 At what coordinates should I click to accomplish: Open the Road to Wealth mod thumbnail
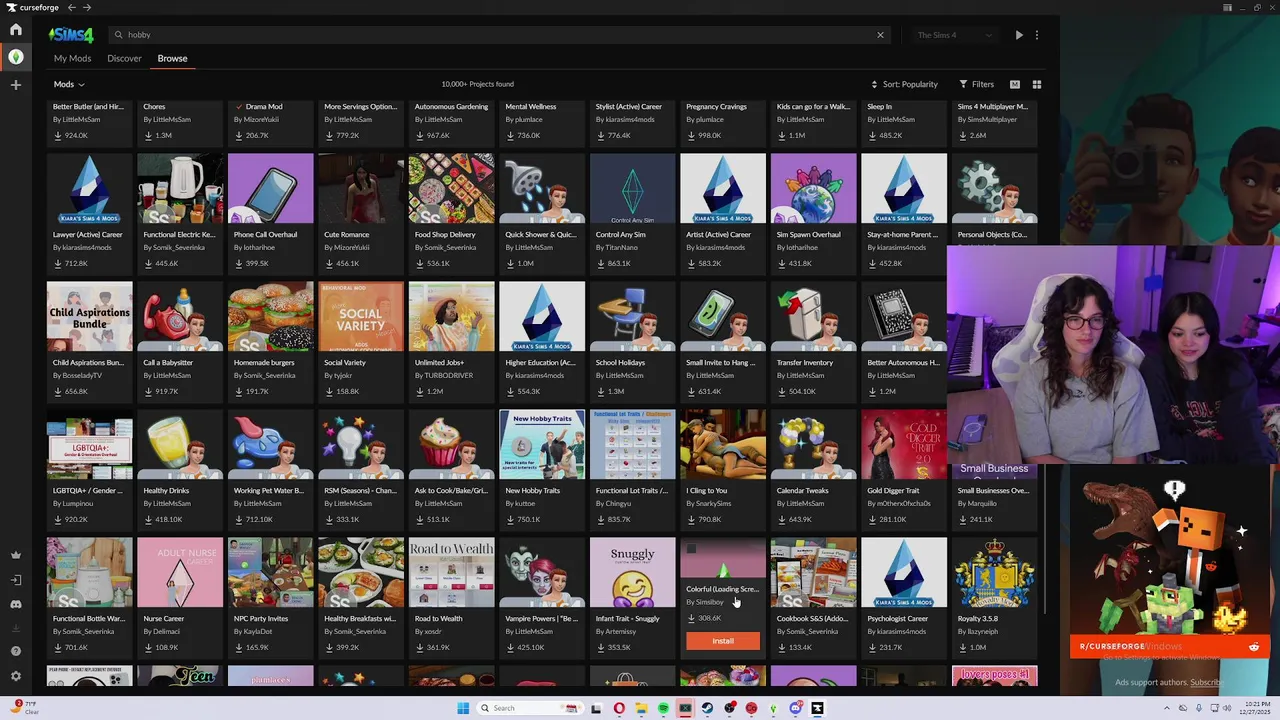(452, 573)
